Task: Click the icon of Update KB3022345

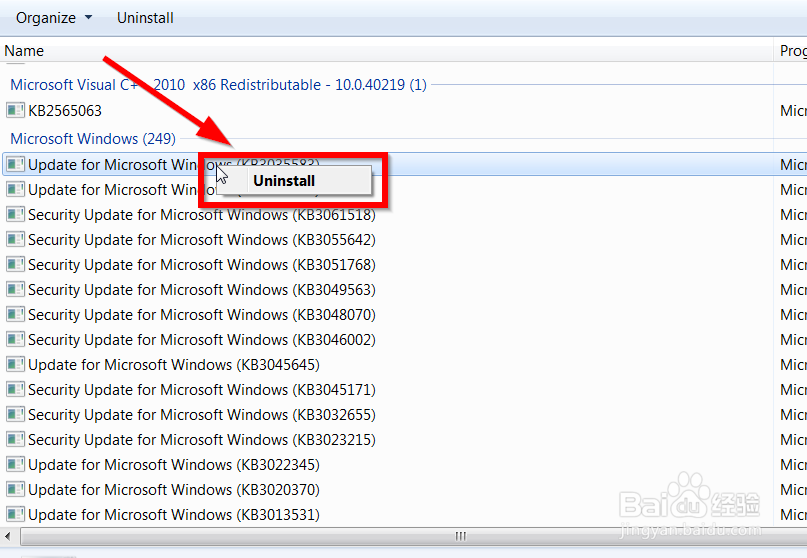Action: [15, 464]
